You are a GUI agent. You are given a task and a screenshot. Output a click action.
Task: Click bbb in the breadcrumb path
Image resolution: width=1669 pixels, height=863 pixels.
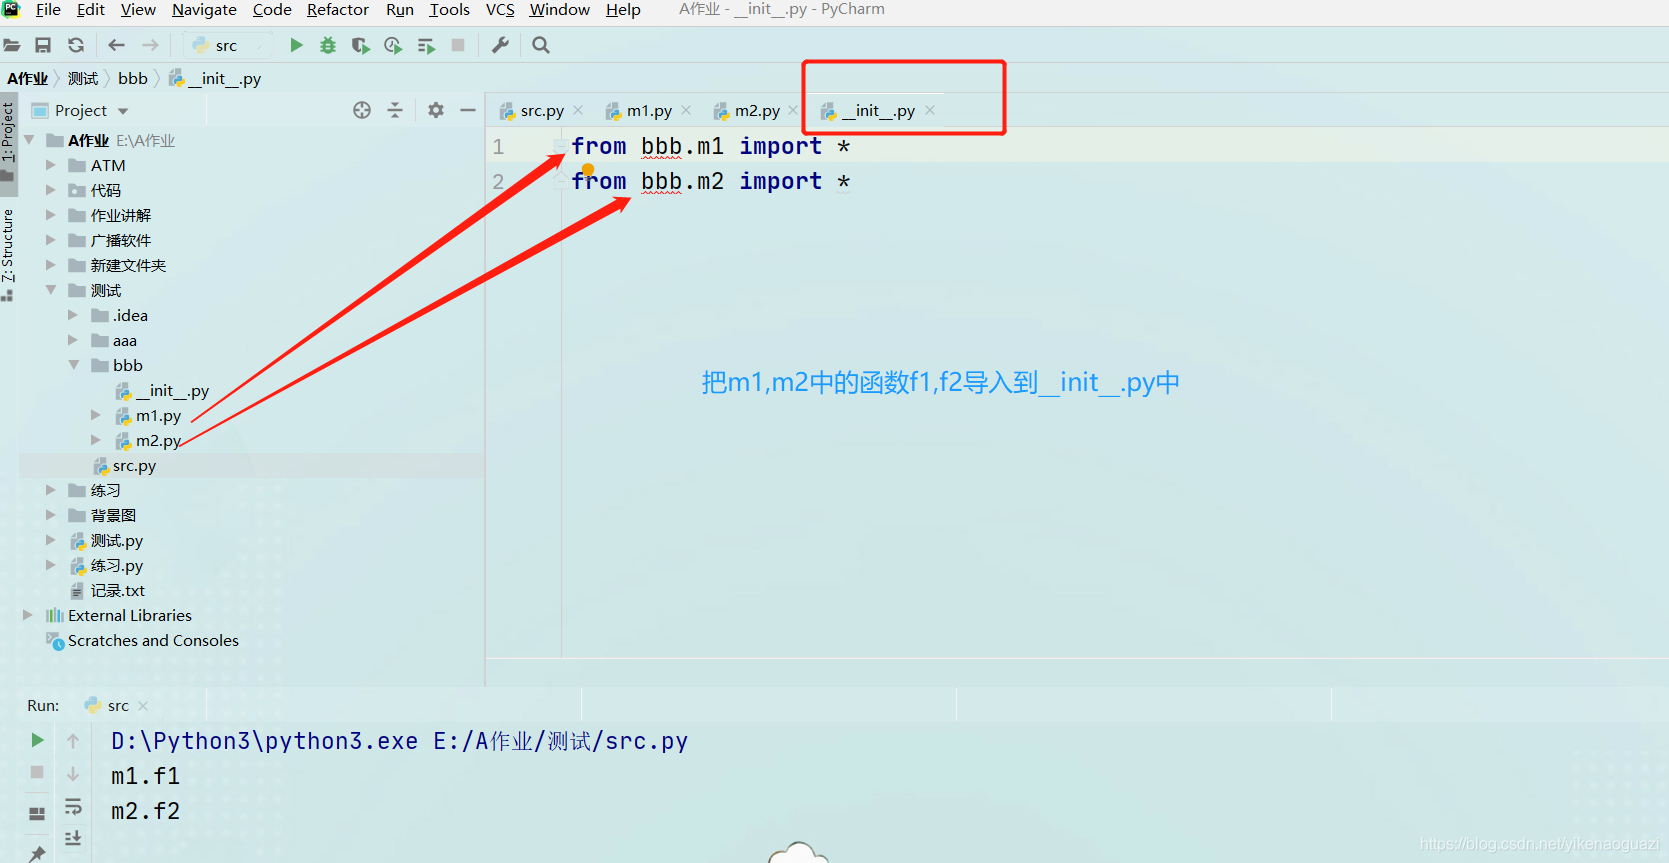[133, 78]
